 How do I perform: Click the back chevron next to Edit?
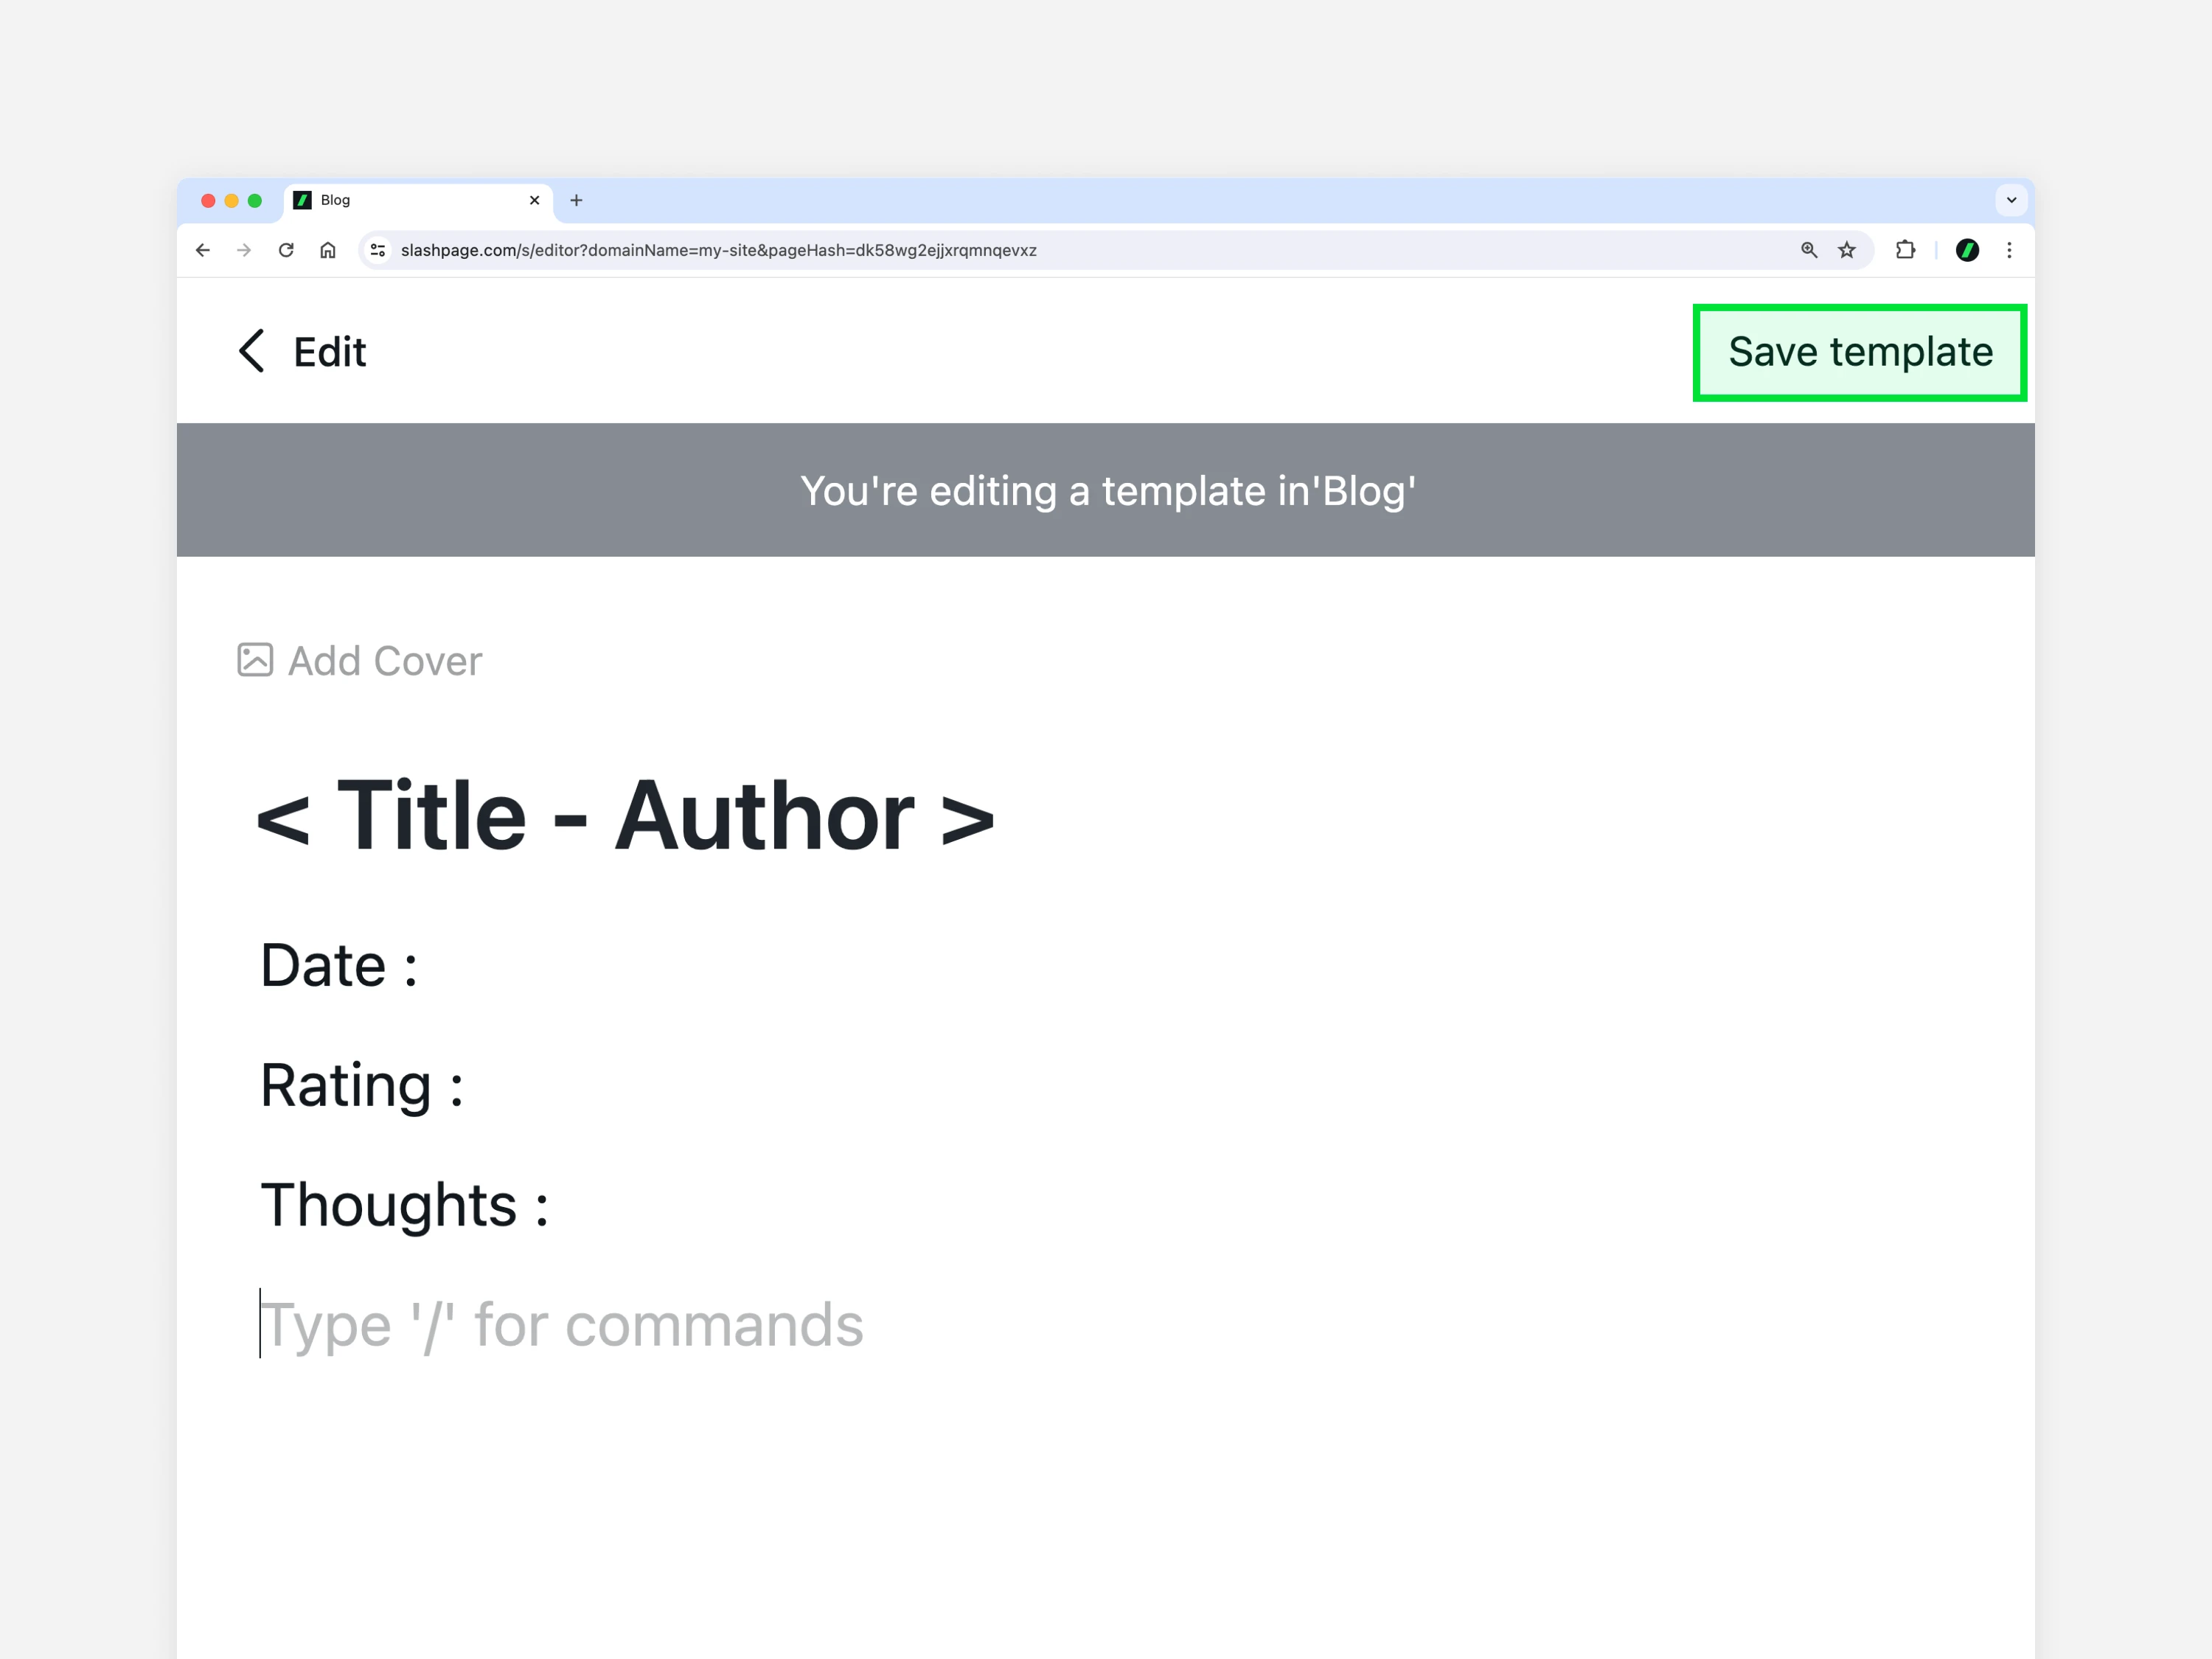click(252, 351)
